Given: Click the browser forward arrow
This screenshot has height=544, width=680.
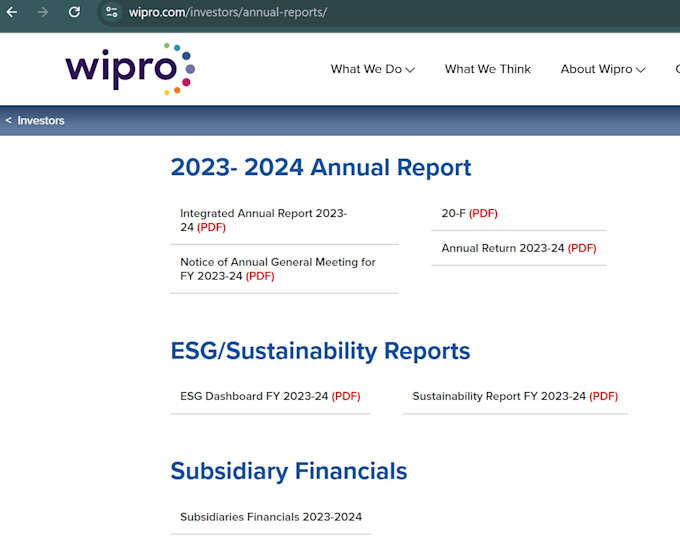Looking at the screenshot, I should click(42, 12).
